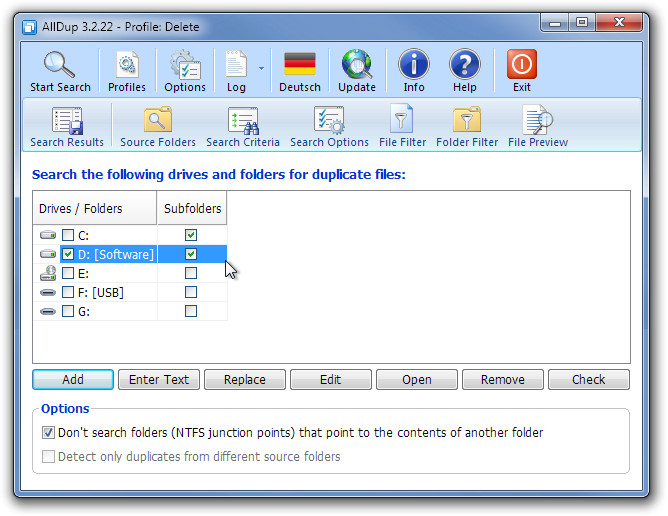This screenshot has height=516, width=668.
Task: Switch to the File Filter tab
Action: [x=402, y=127]
